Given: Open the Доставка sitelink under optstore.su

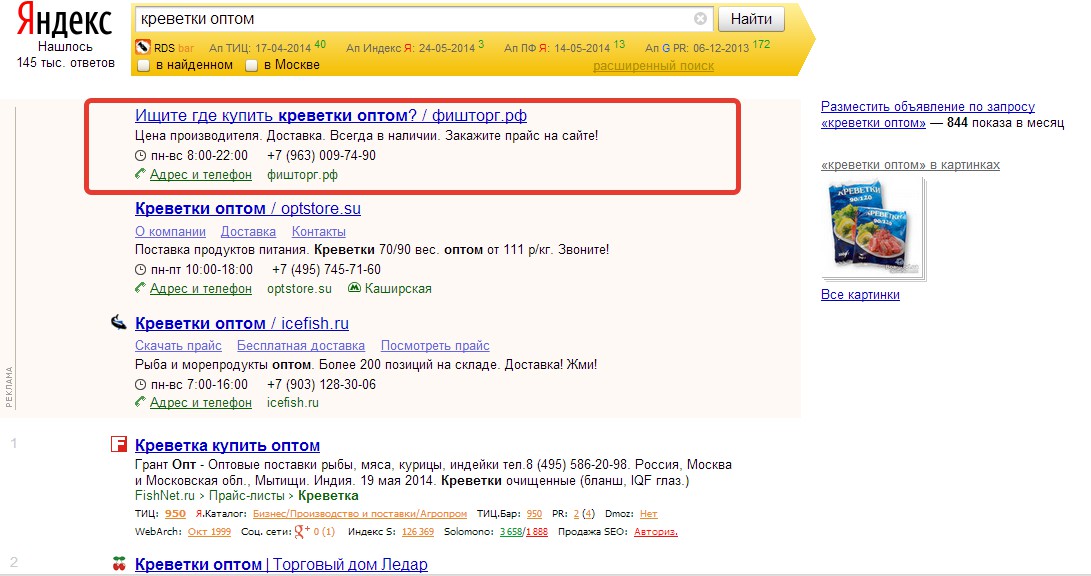Looking at the screenshot, I should 248,232.
